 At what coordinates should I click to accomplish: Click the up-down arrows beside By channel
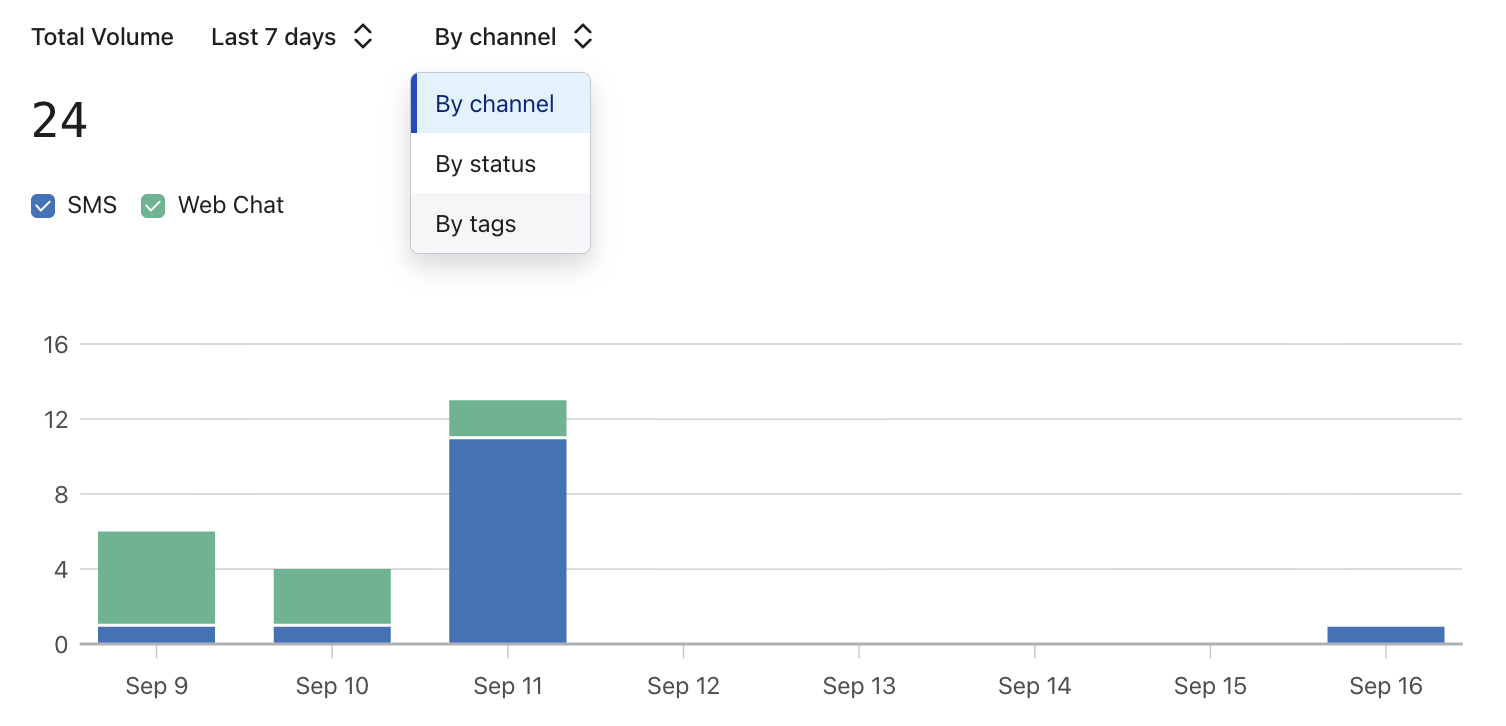583,37
